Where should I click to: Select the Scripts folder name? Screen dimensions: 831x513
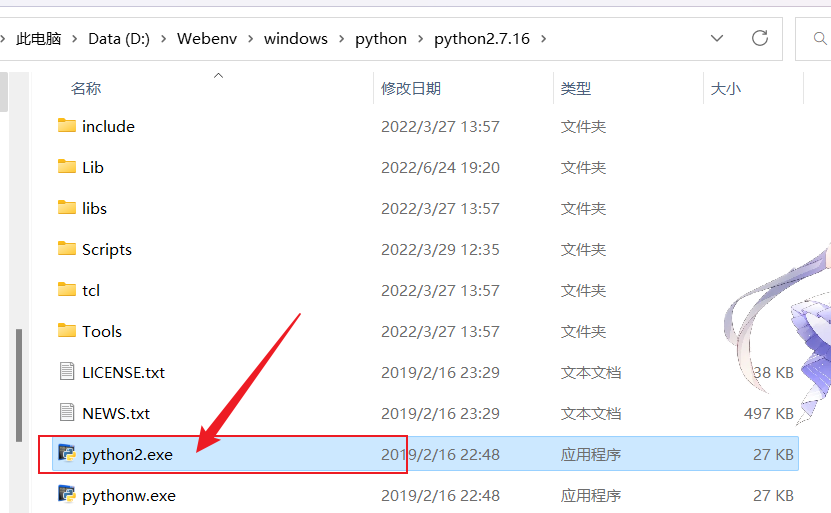coord(107,250)
